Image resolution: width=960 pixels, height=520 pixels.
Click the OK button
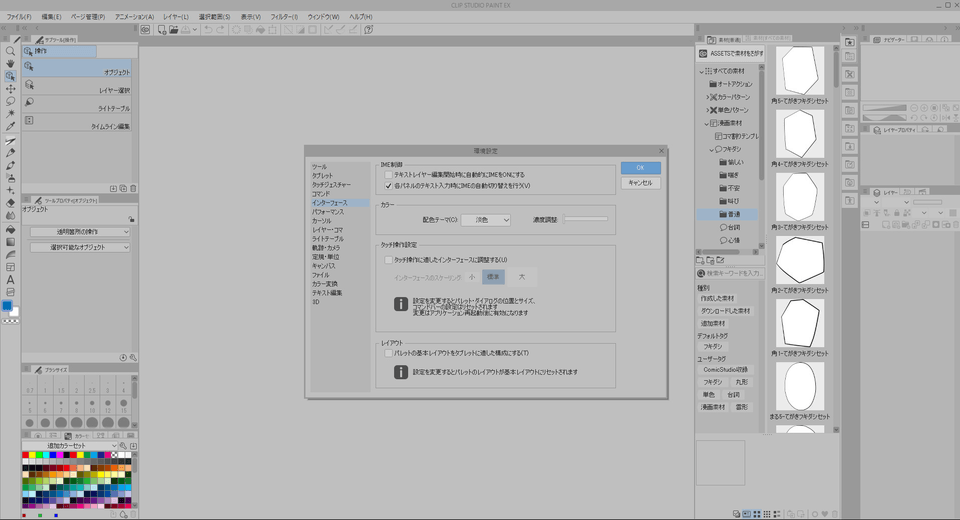coord(640,168)
